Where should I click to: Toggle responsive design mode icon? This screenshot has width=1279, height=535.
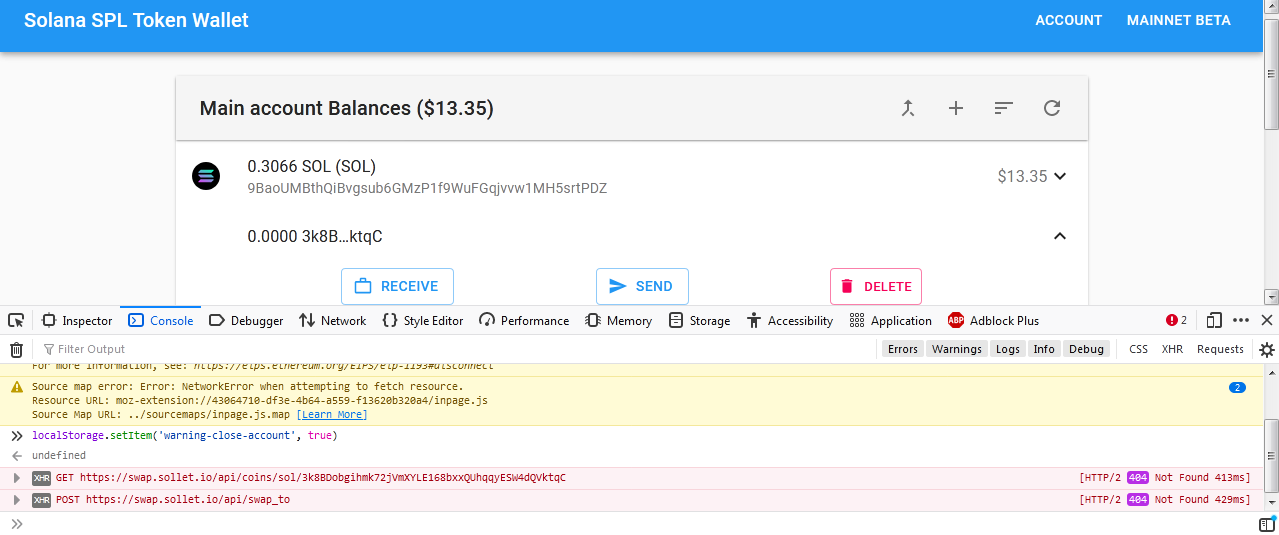[1214, 321]
